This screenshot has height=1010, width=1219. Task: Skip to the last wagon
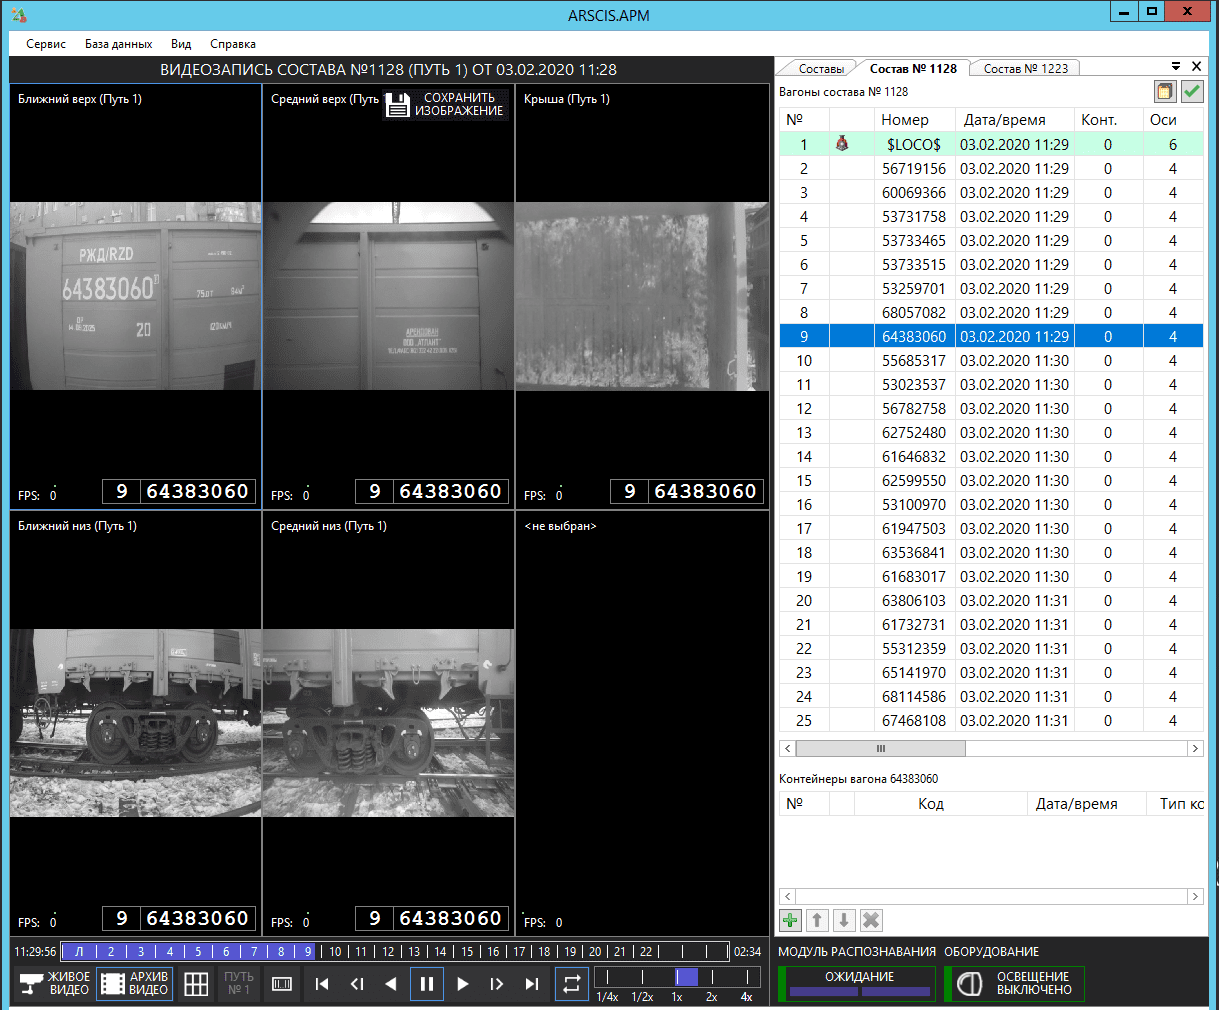point(532,984)
